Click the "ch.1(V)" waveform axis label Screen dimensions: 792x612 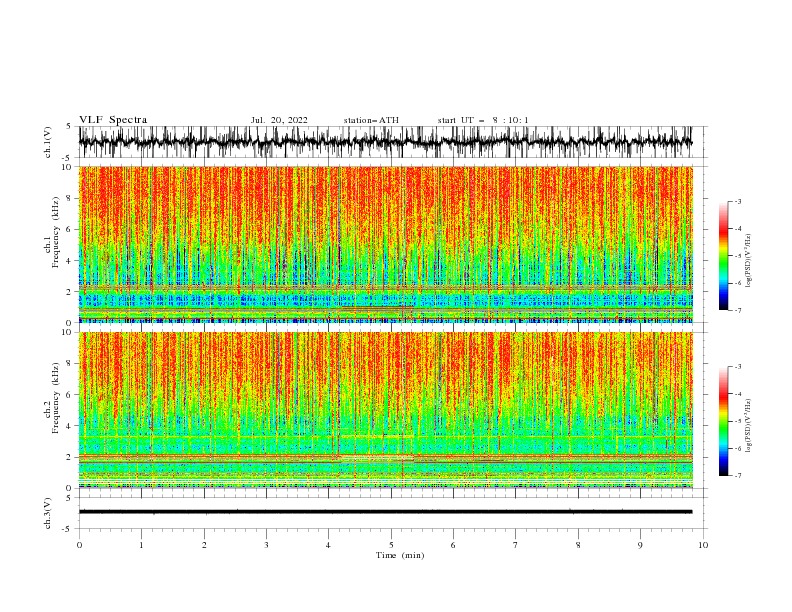click(48, 142)
